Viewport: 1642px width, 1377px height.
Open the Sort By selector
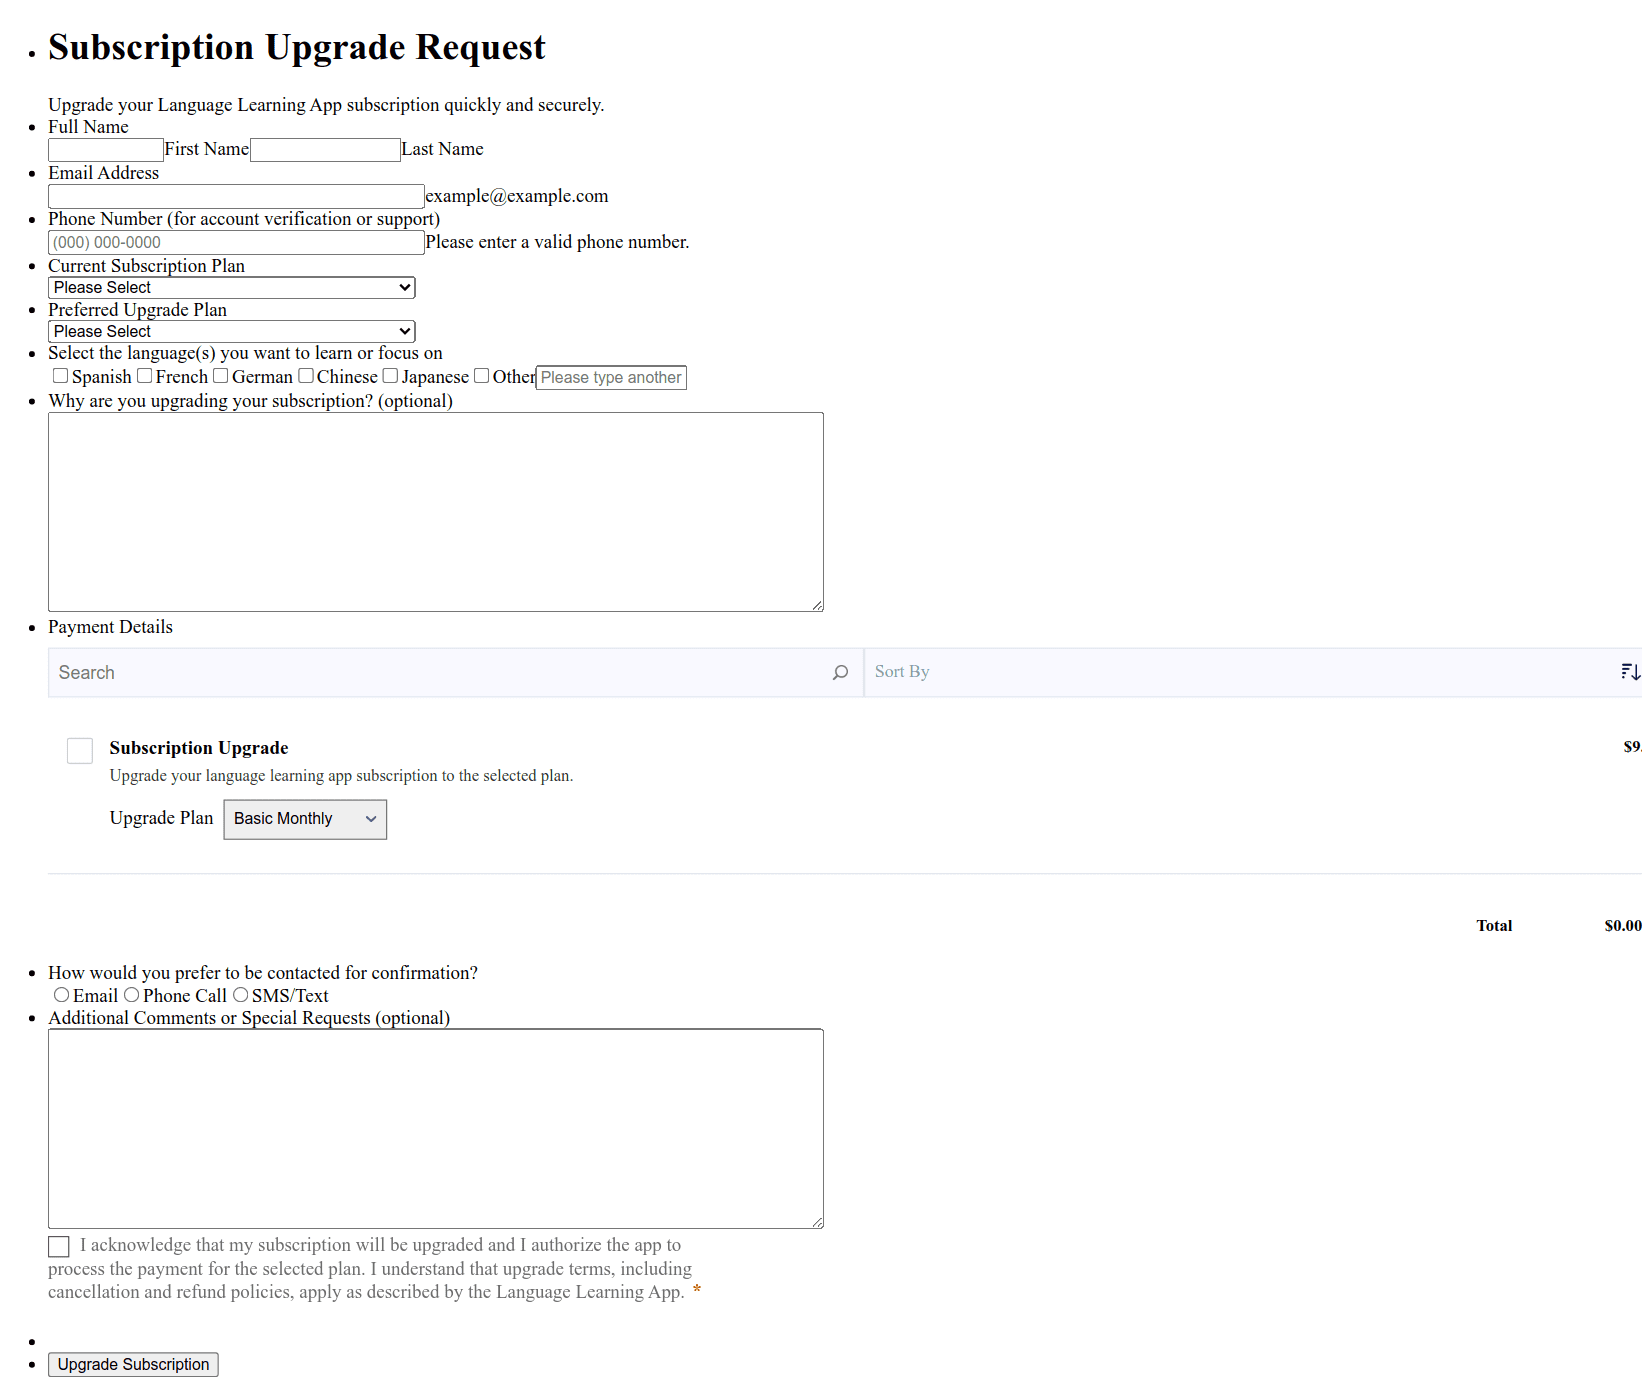1240,672
